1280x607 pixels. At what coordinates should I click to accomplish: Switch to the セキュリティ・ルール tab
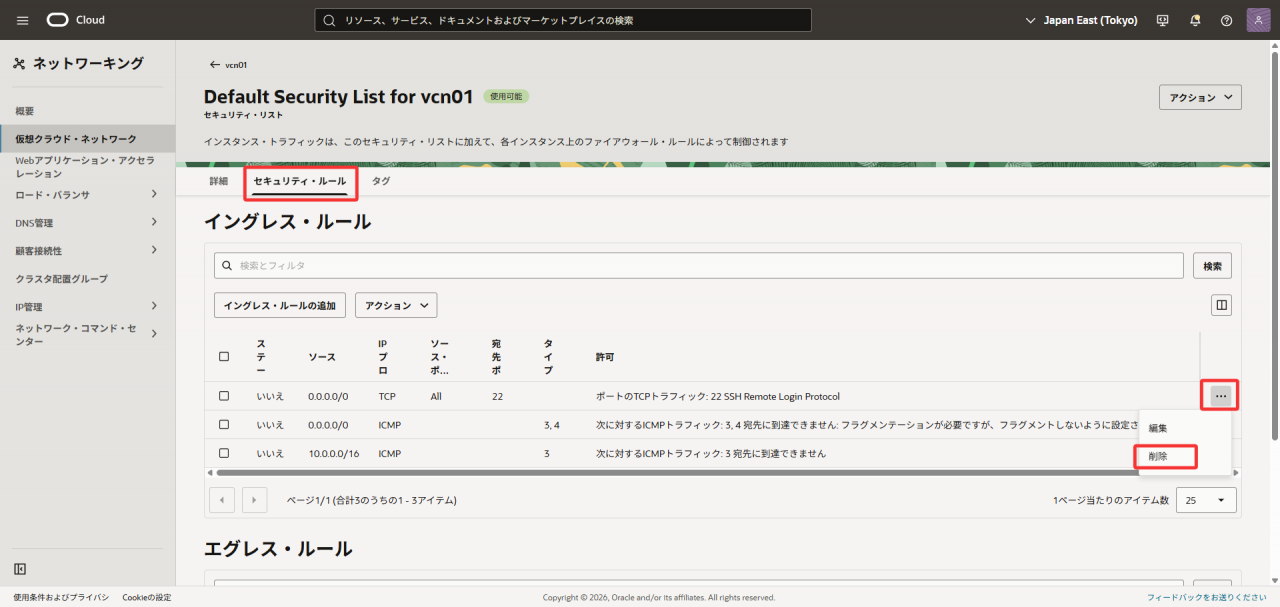[x=300, y=181]
